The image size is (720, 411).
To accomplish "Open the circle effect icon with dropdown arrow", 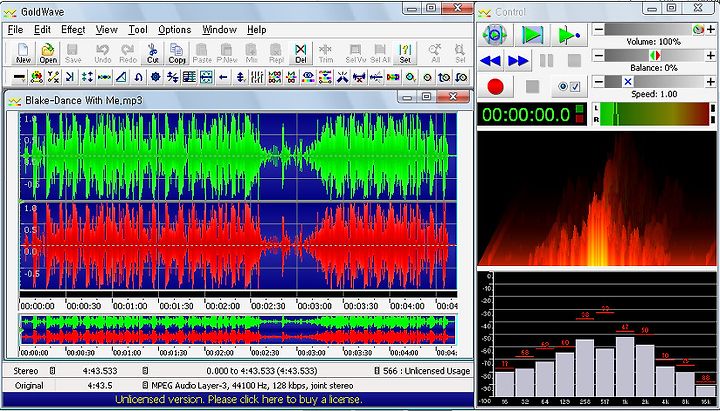I will tap(411, 77).
